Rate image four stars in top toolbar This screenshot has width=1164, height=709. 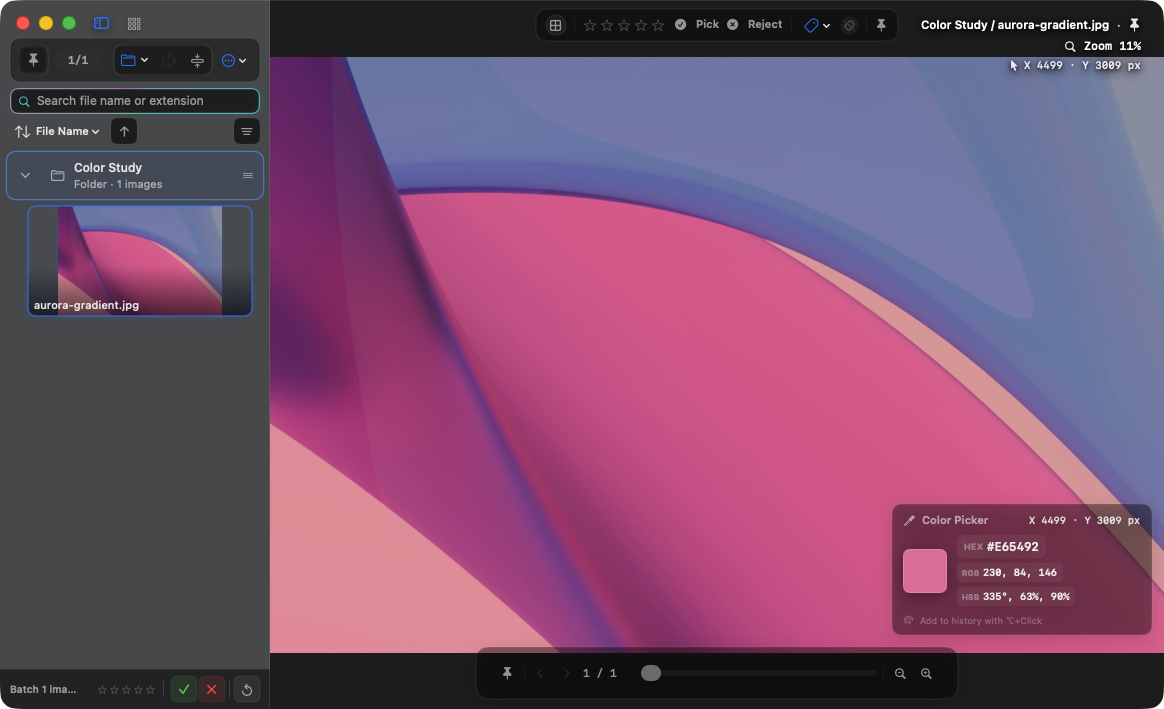pos(641,25)
